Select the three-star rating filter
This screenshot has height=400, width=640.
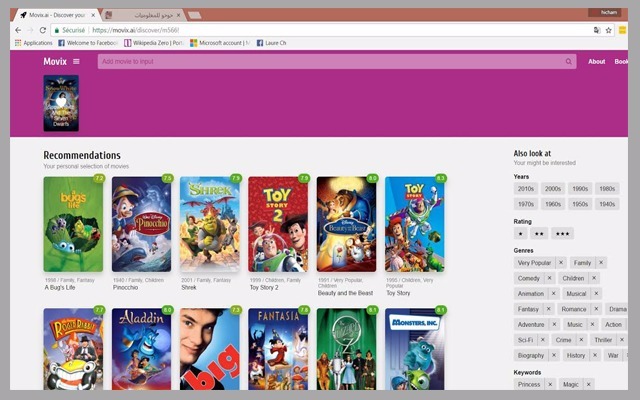coord(562,233)
